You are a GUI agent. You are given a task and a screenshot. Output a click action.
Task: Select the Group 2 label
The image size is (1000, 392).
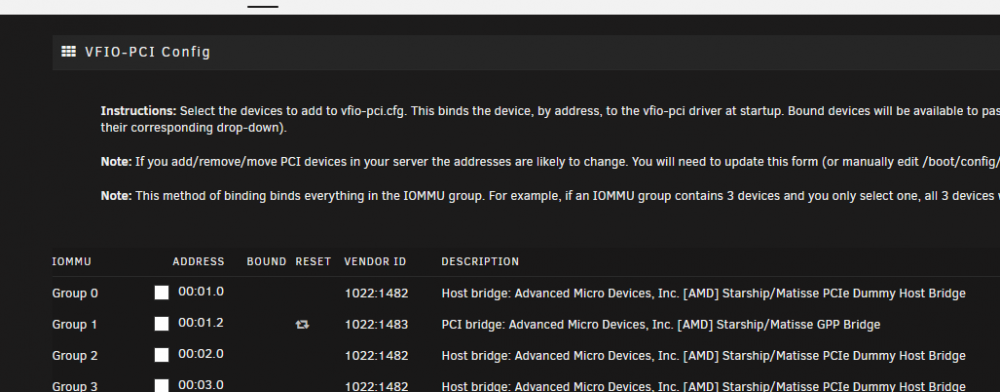75,356
